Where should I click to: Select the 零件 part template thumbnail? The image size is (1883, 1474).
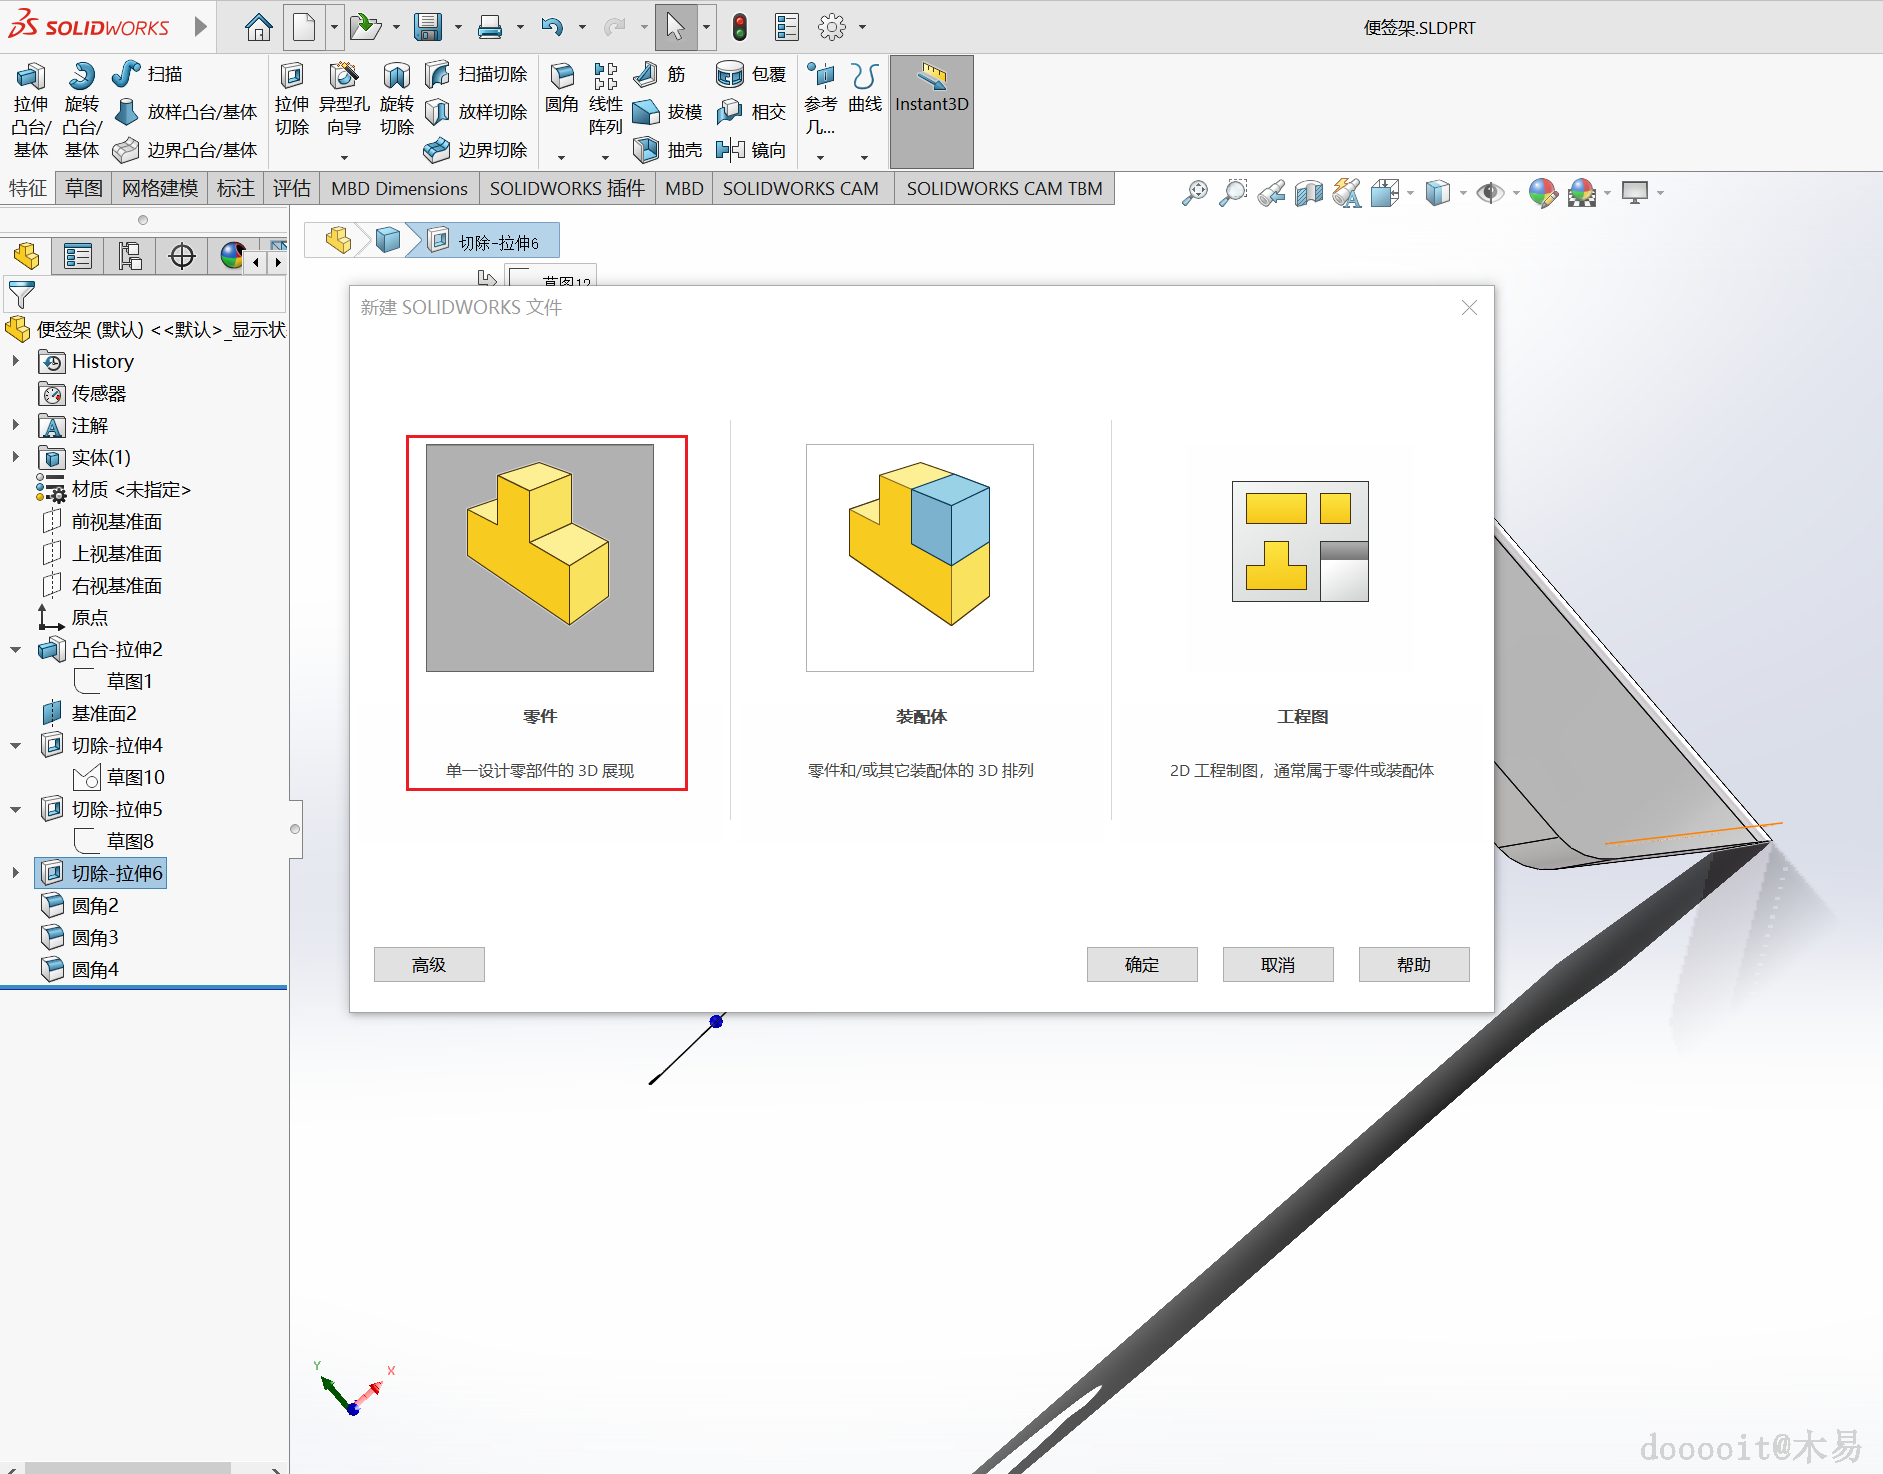[540, 558]
